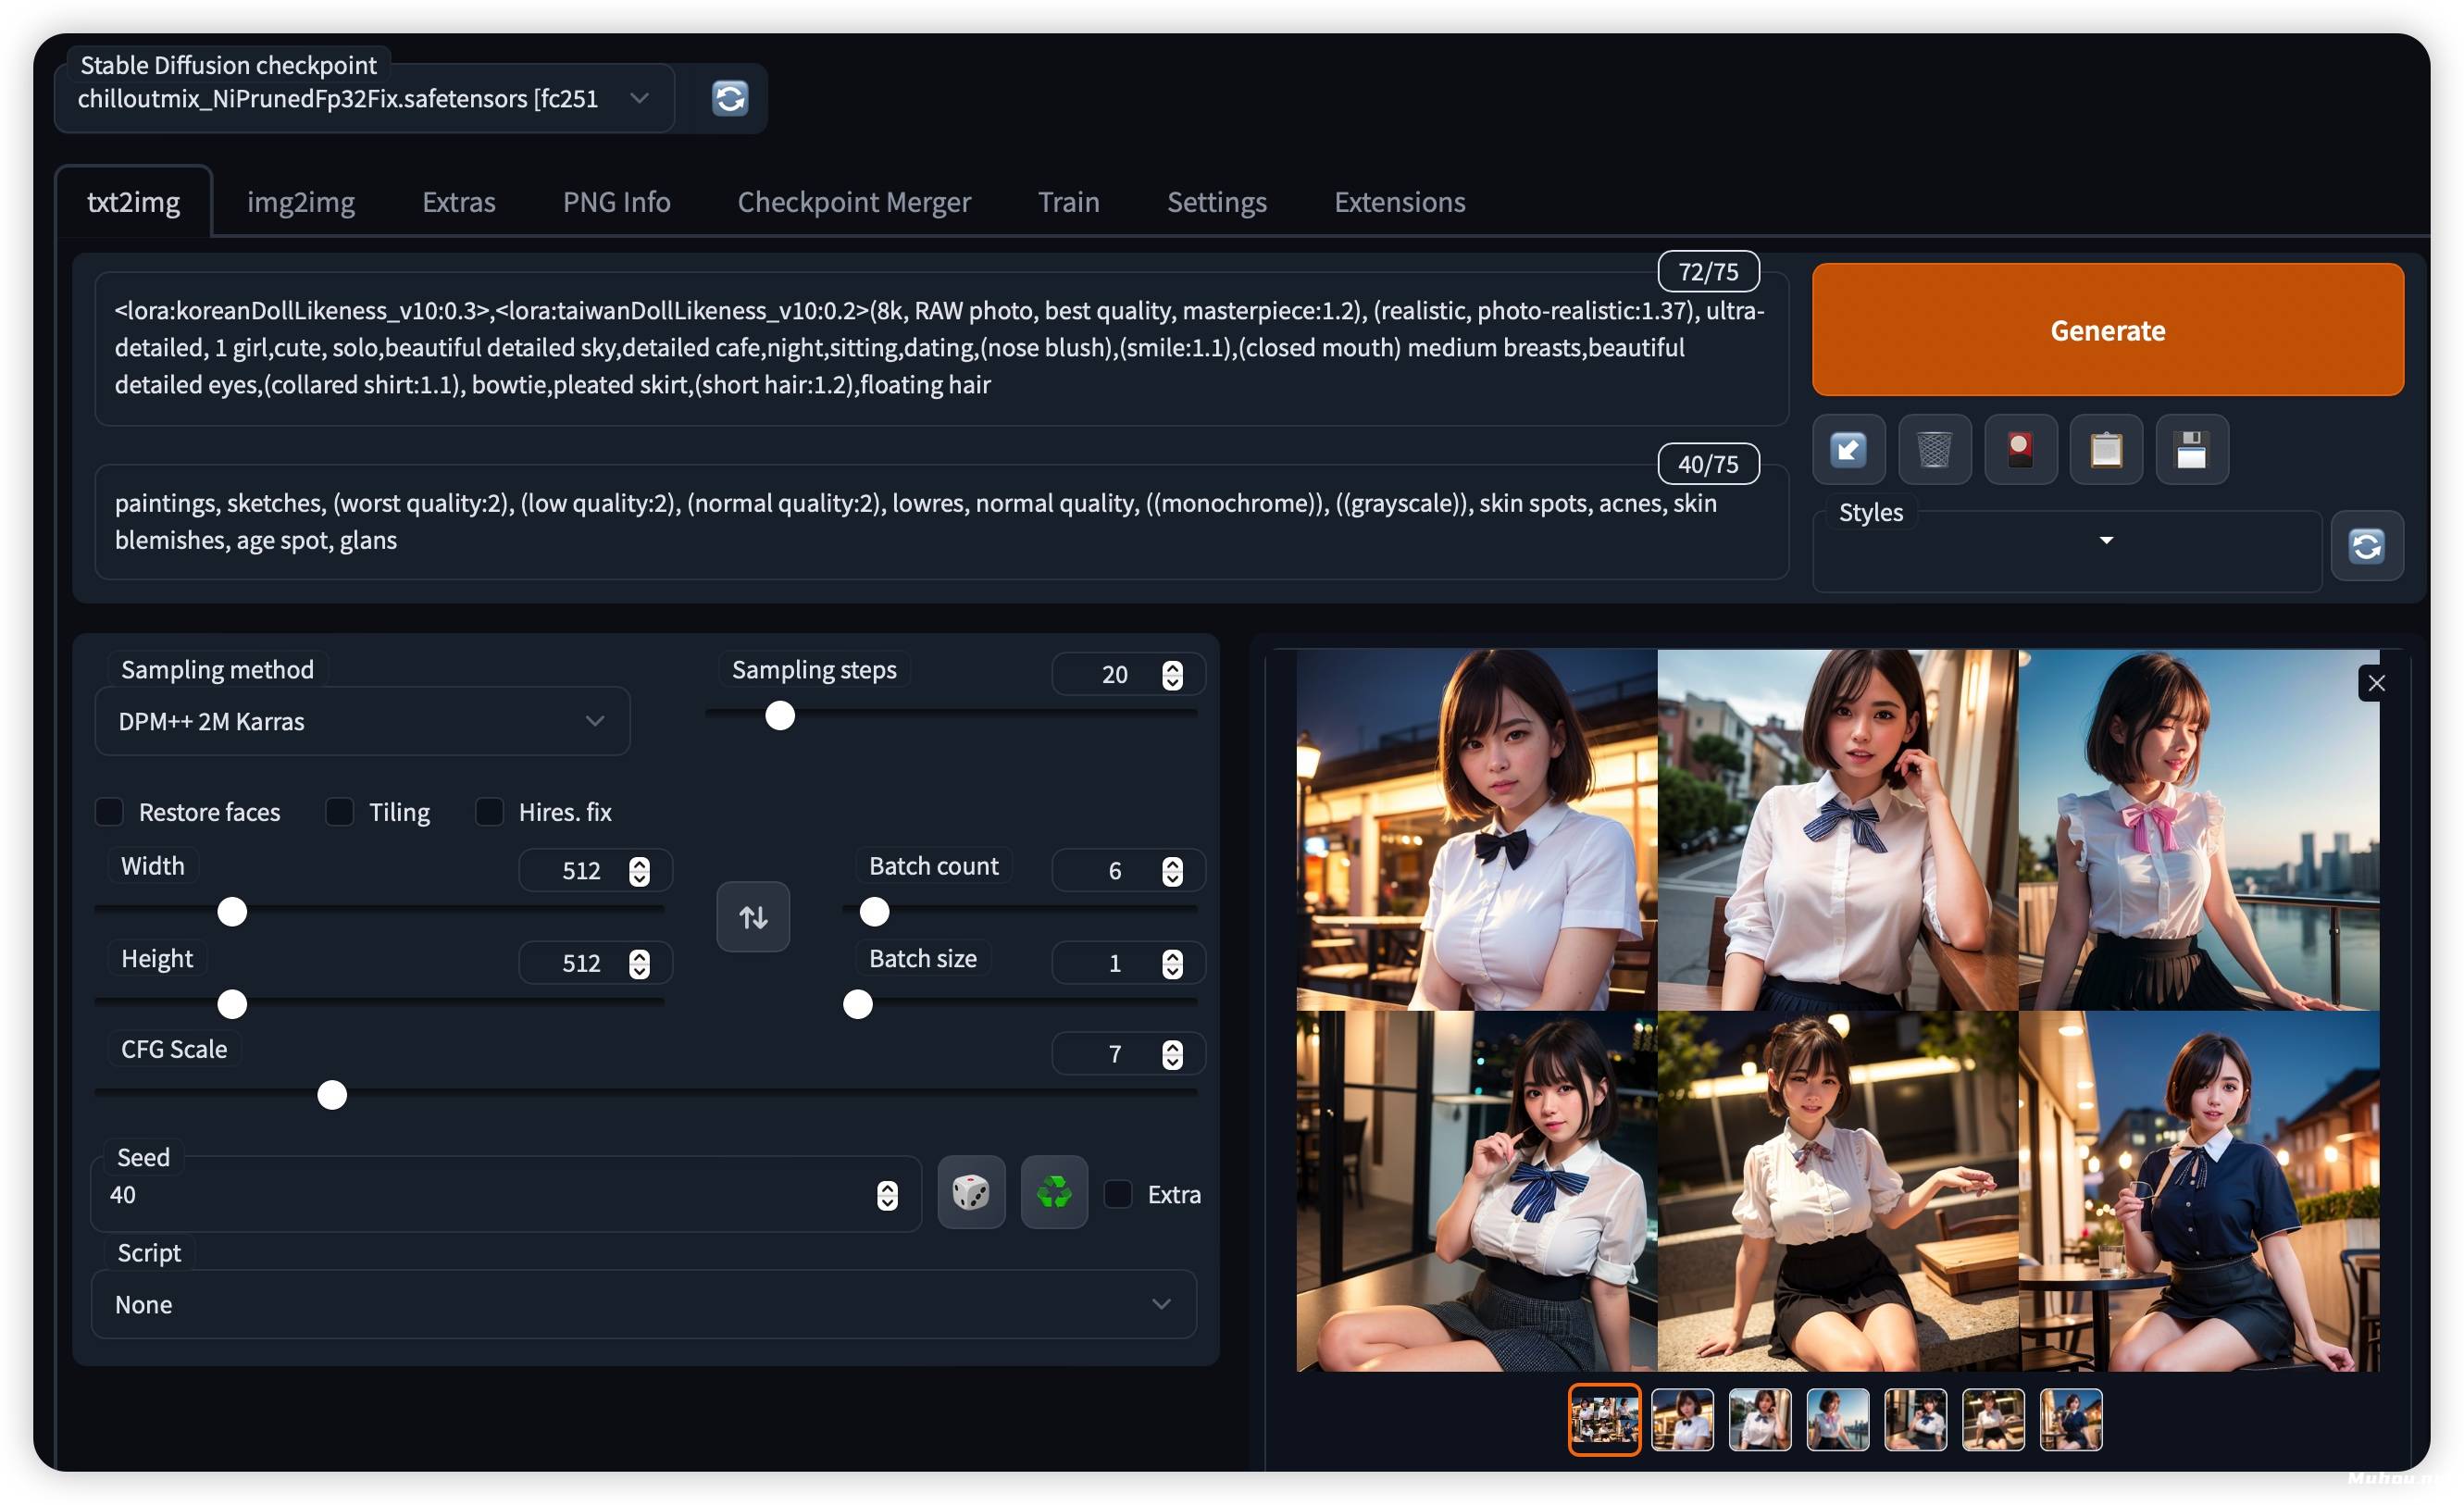Click the Generate button to create images

[2109, 328]
